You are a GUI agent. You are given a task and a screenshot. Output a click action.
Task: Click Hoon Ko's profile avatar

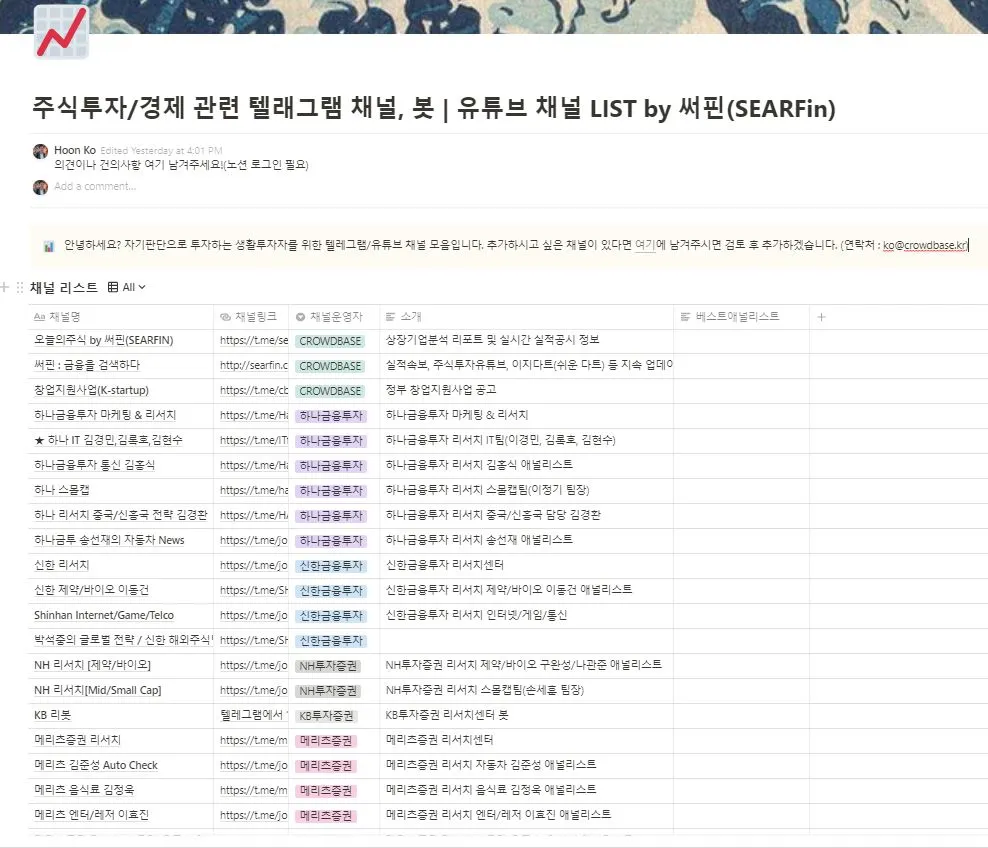pos(40,152)
